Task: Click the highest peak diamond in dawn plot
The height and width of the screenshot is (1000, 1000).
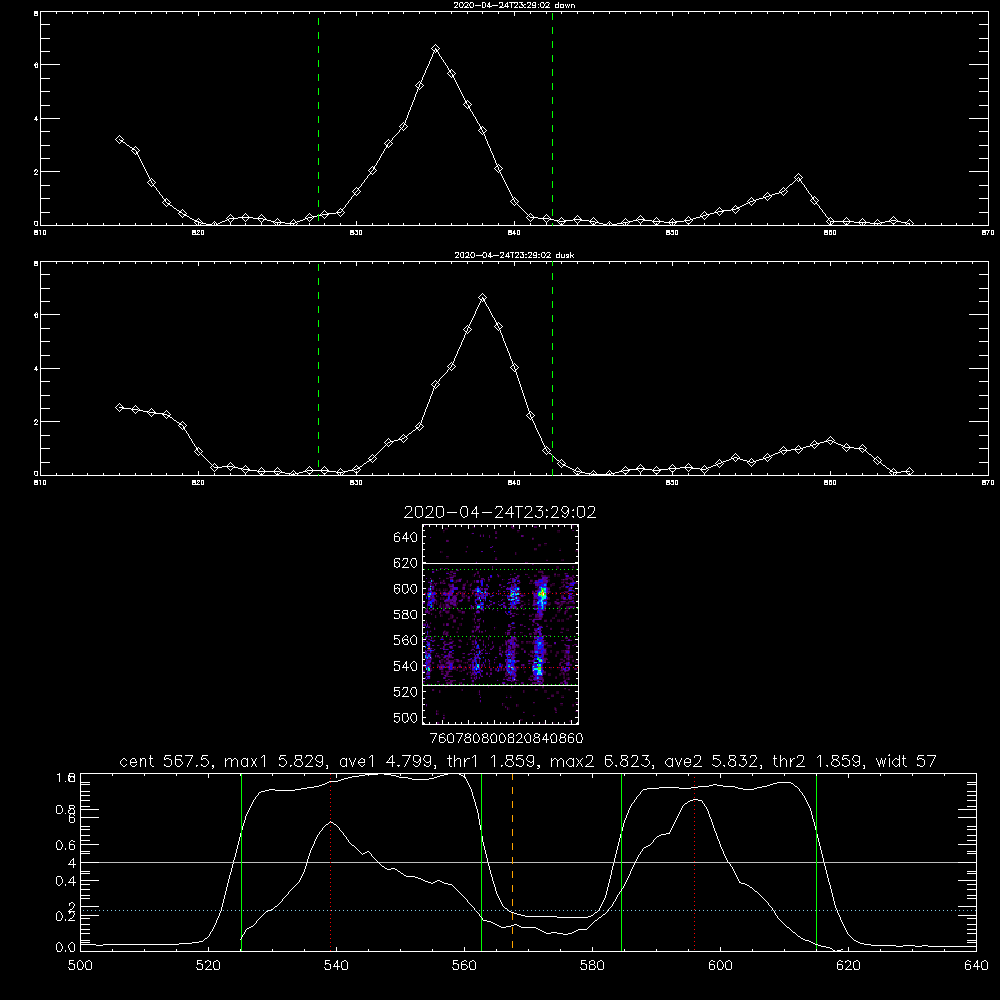Action: pos(436,49)
